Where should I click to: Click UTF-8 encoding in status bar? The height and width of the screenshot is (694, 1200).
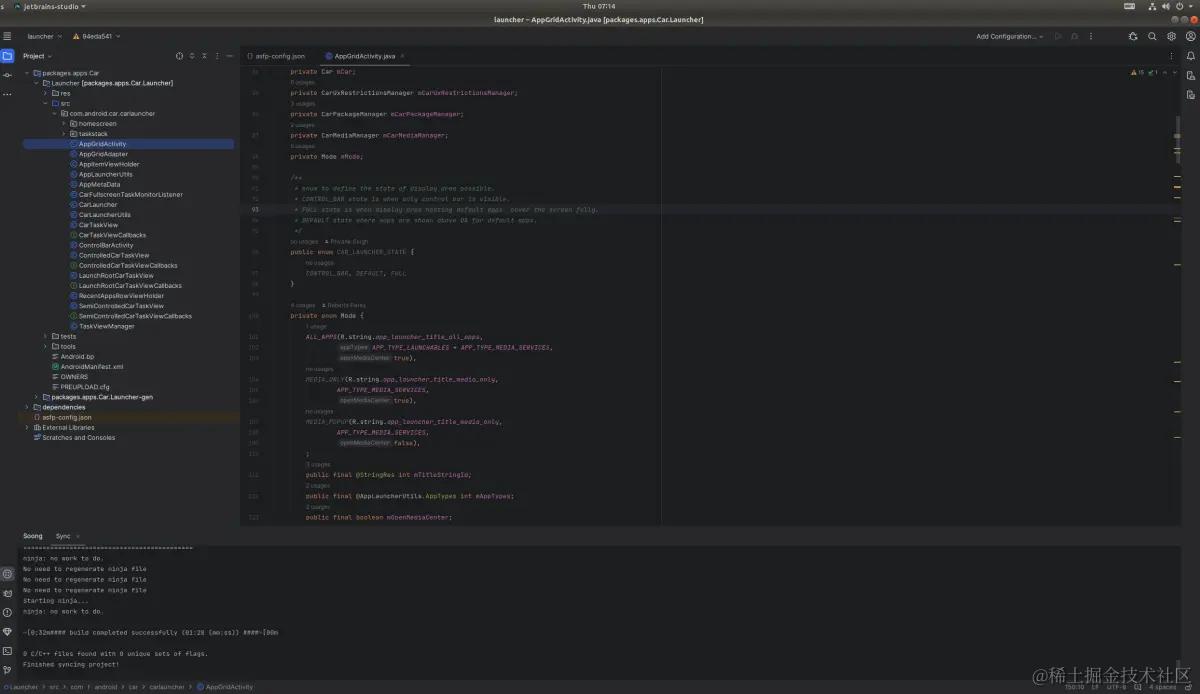1118,687
